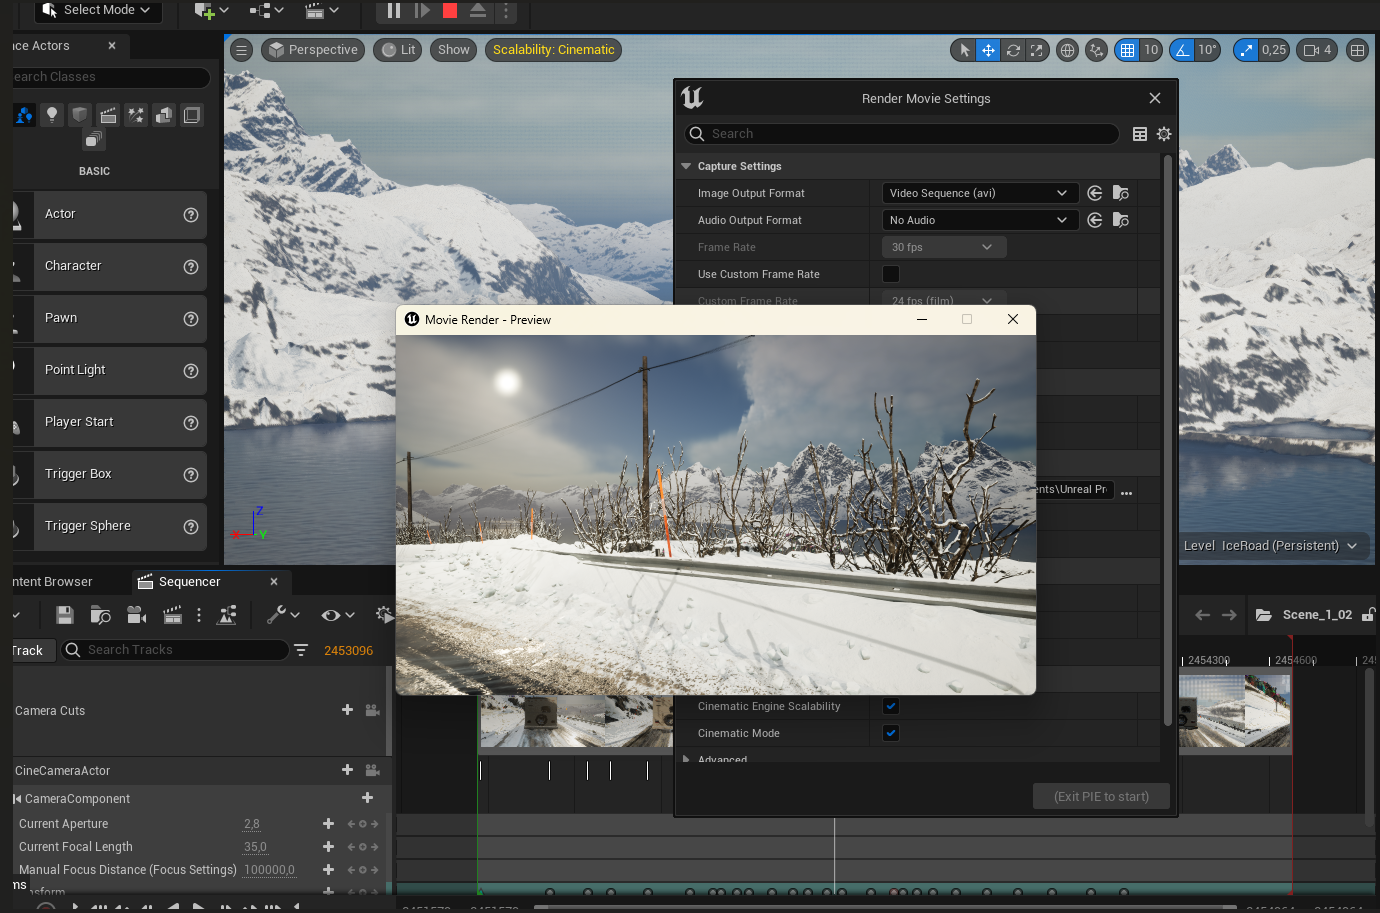Uncheck Cinematic Engine Scalability checkbox

click(x=891, y=706)
